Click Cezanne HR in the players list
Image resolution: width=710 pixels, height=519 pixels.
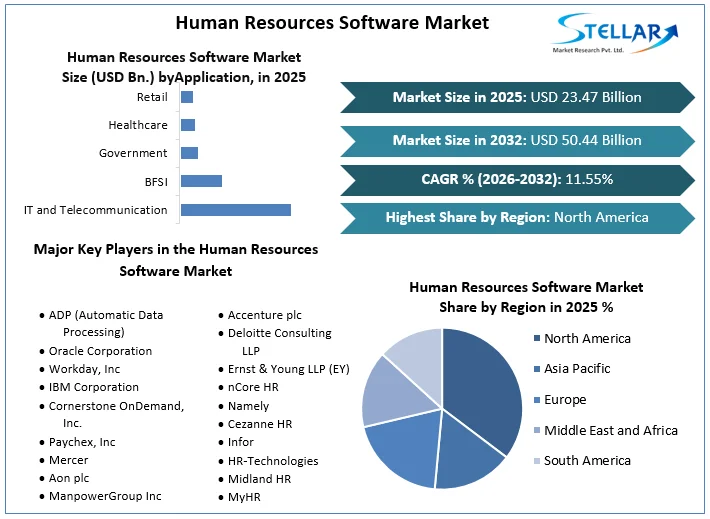[x=256, y=424]
